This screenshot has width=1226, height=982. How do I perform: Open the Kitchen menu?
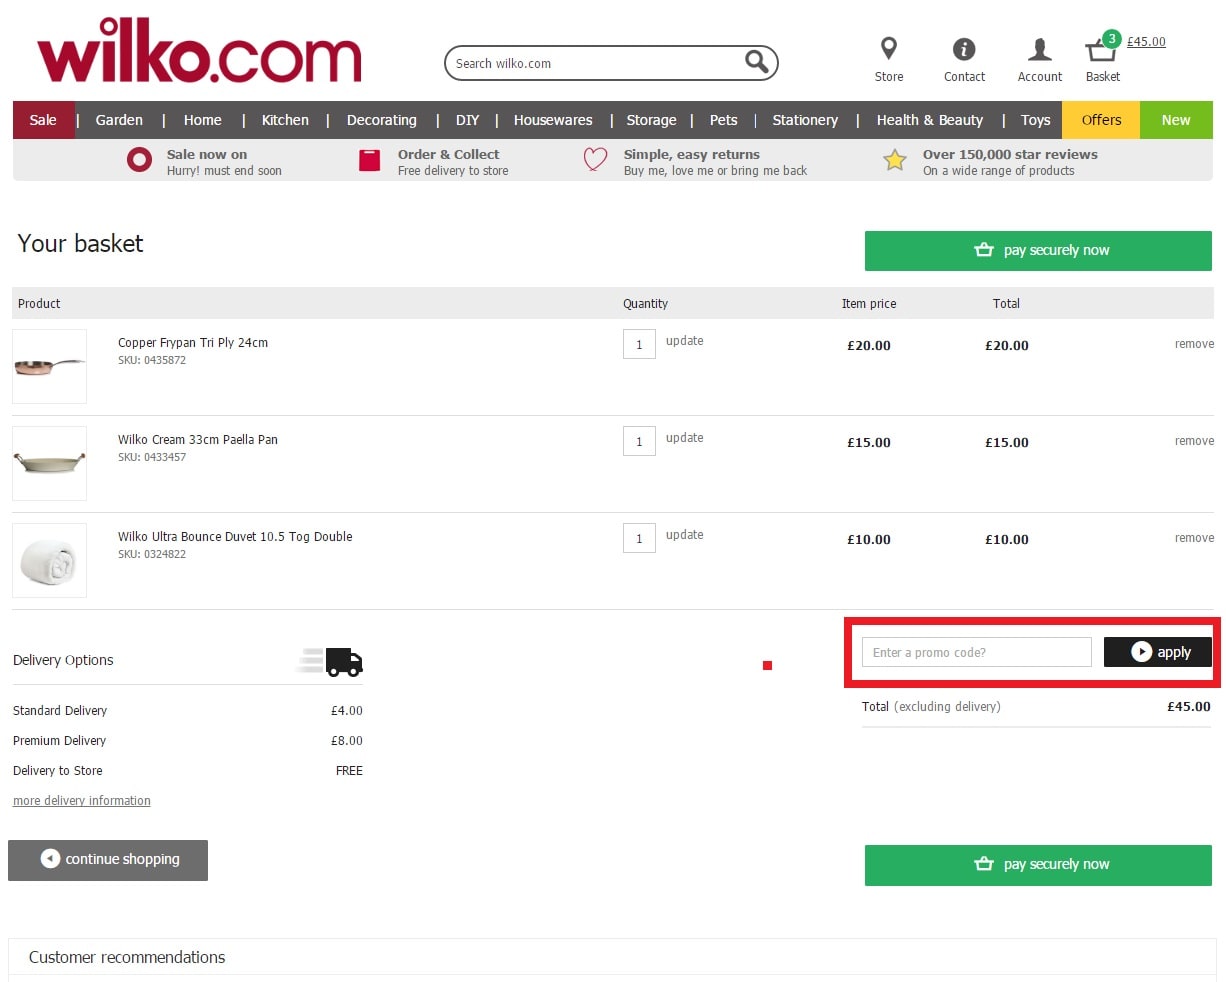285,120
